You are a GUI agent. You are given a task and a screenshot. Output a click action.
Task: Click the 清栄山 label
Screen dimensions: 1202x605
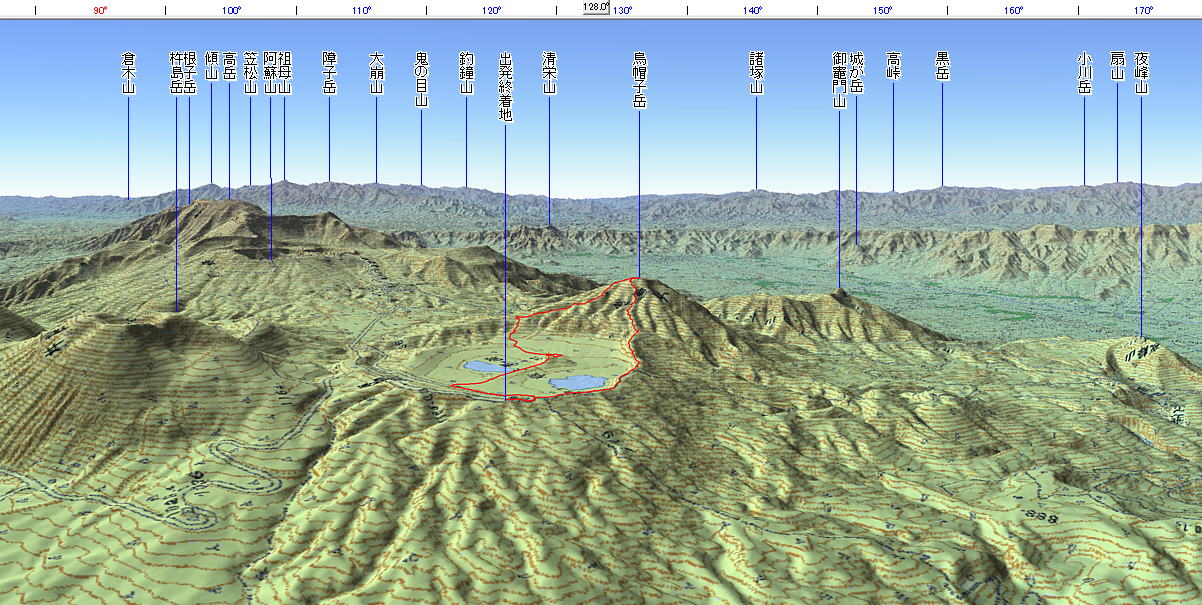548,74
